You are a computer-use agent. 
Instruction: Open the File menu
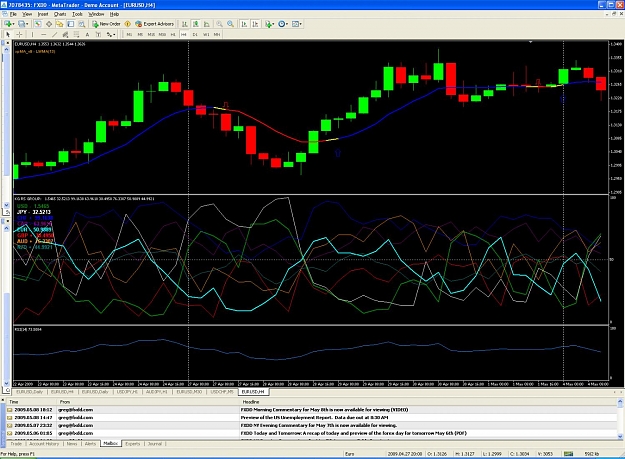(13, 14)
